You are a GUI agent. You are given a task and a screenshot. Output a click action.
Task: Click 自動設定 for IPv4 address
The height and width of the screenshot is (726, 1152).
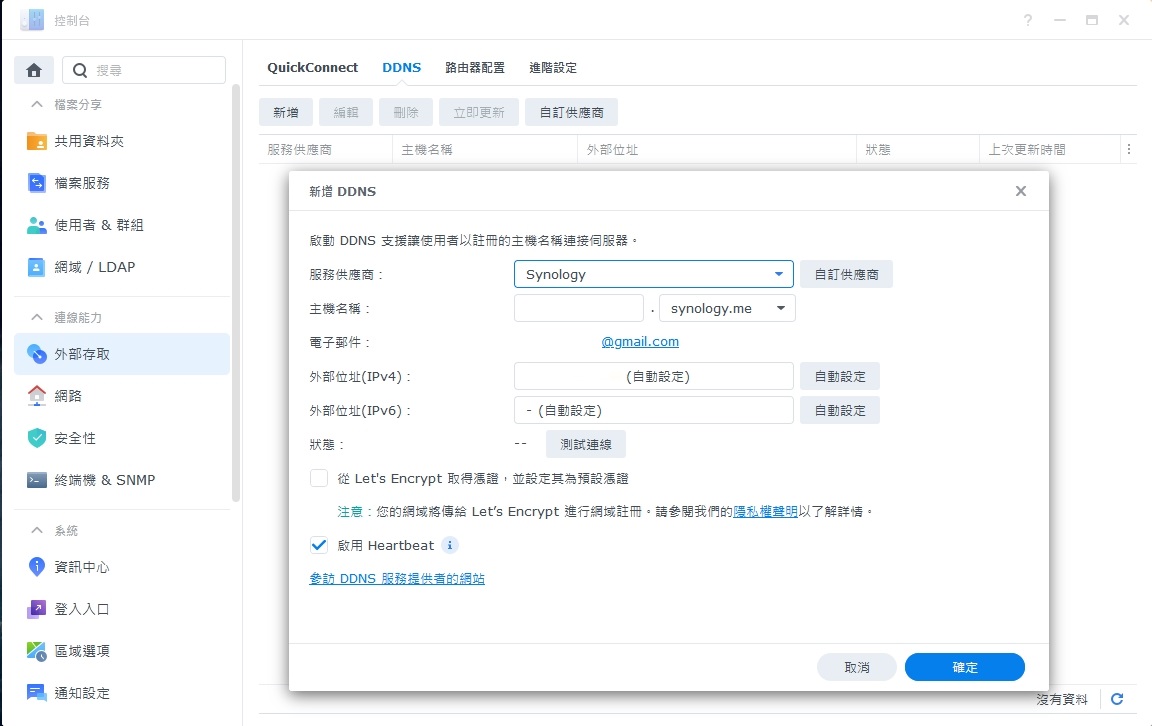[x=840, y=376]
